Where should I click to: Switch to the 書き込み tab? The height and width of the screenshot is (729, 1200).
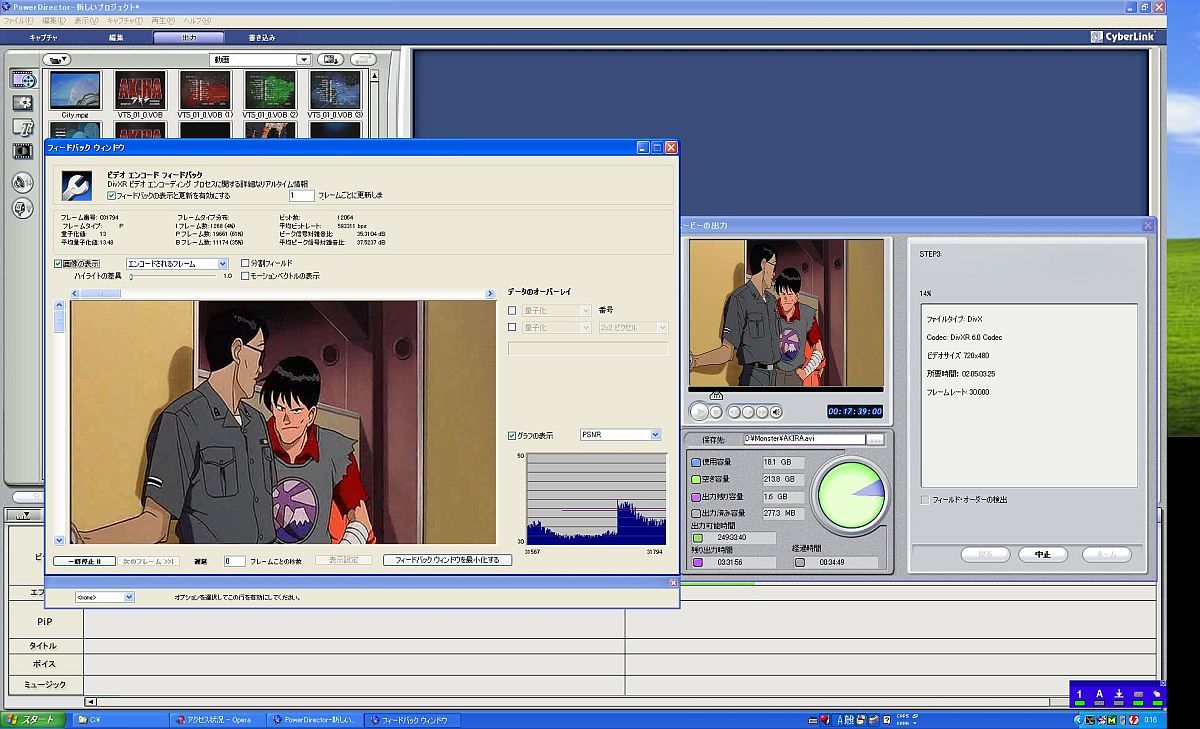click(x=261, y=38)
